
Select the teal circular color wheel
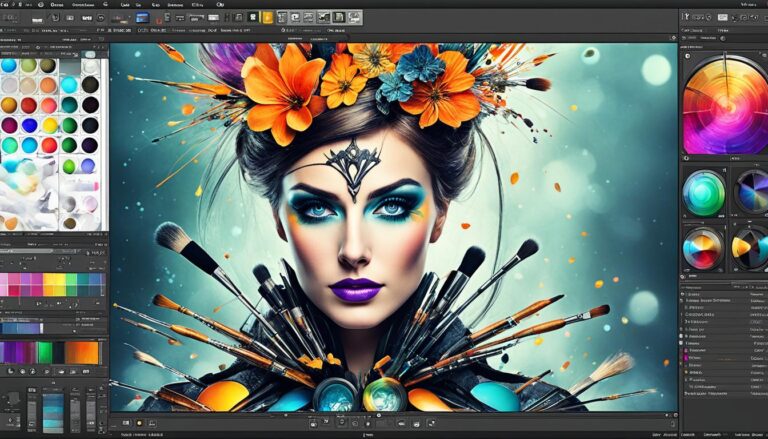point(703,193)
